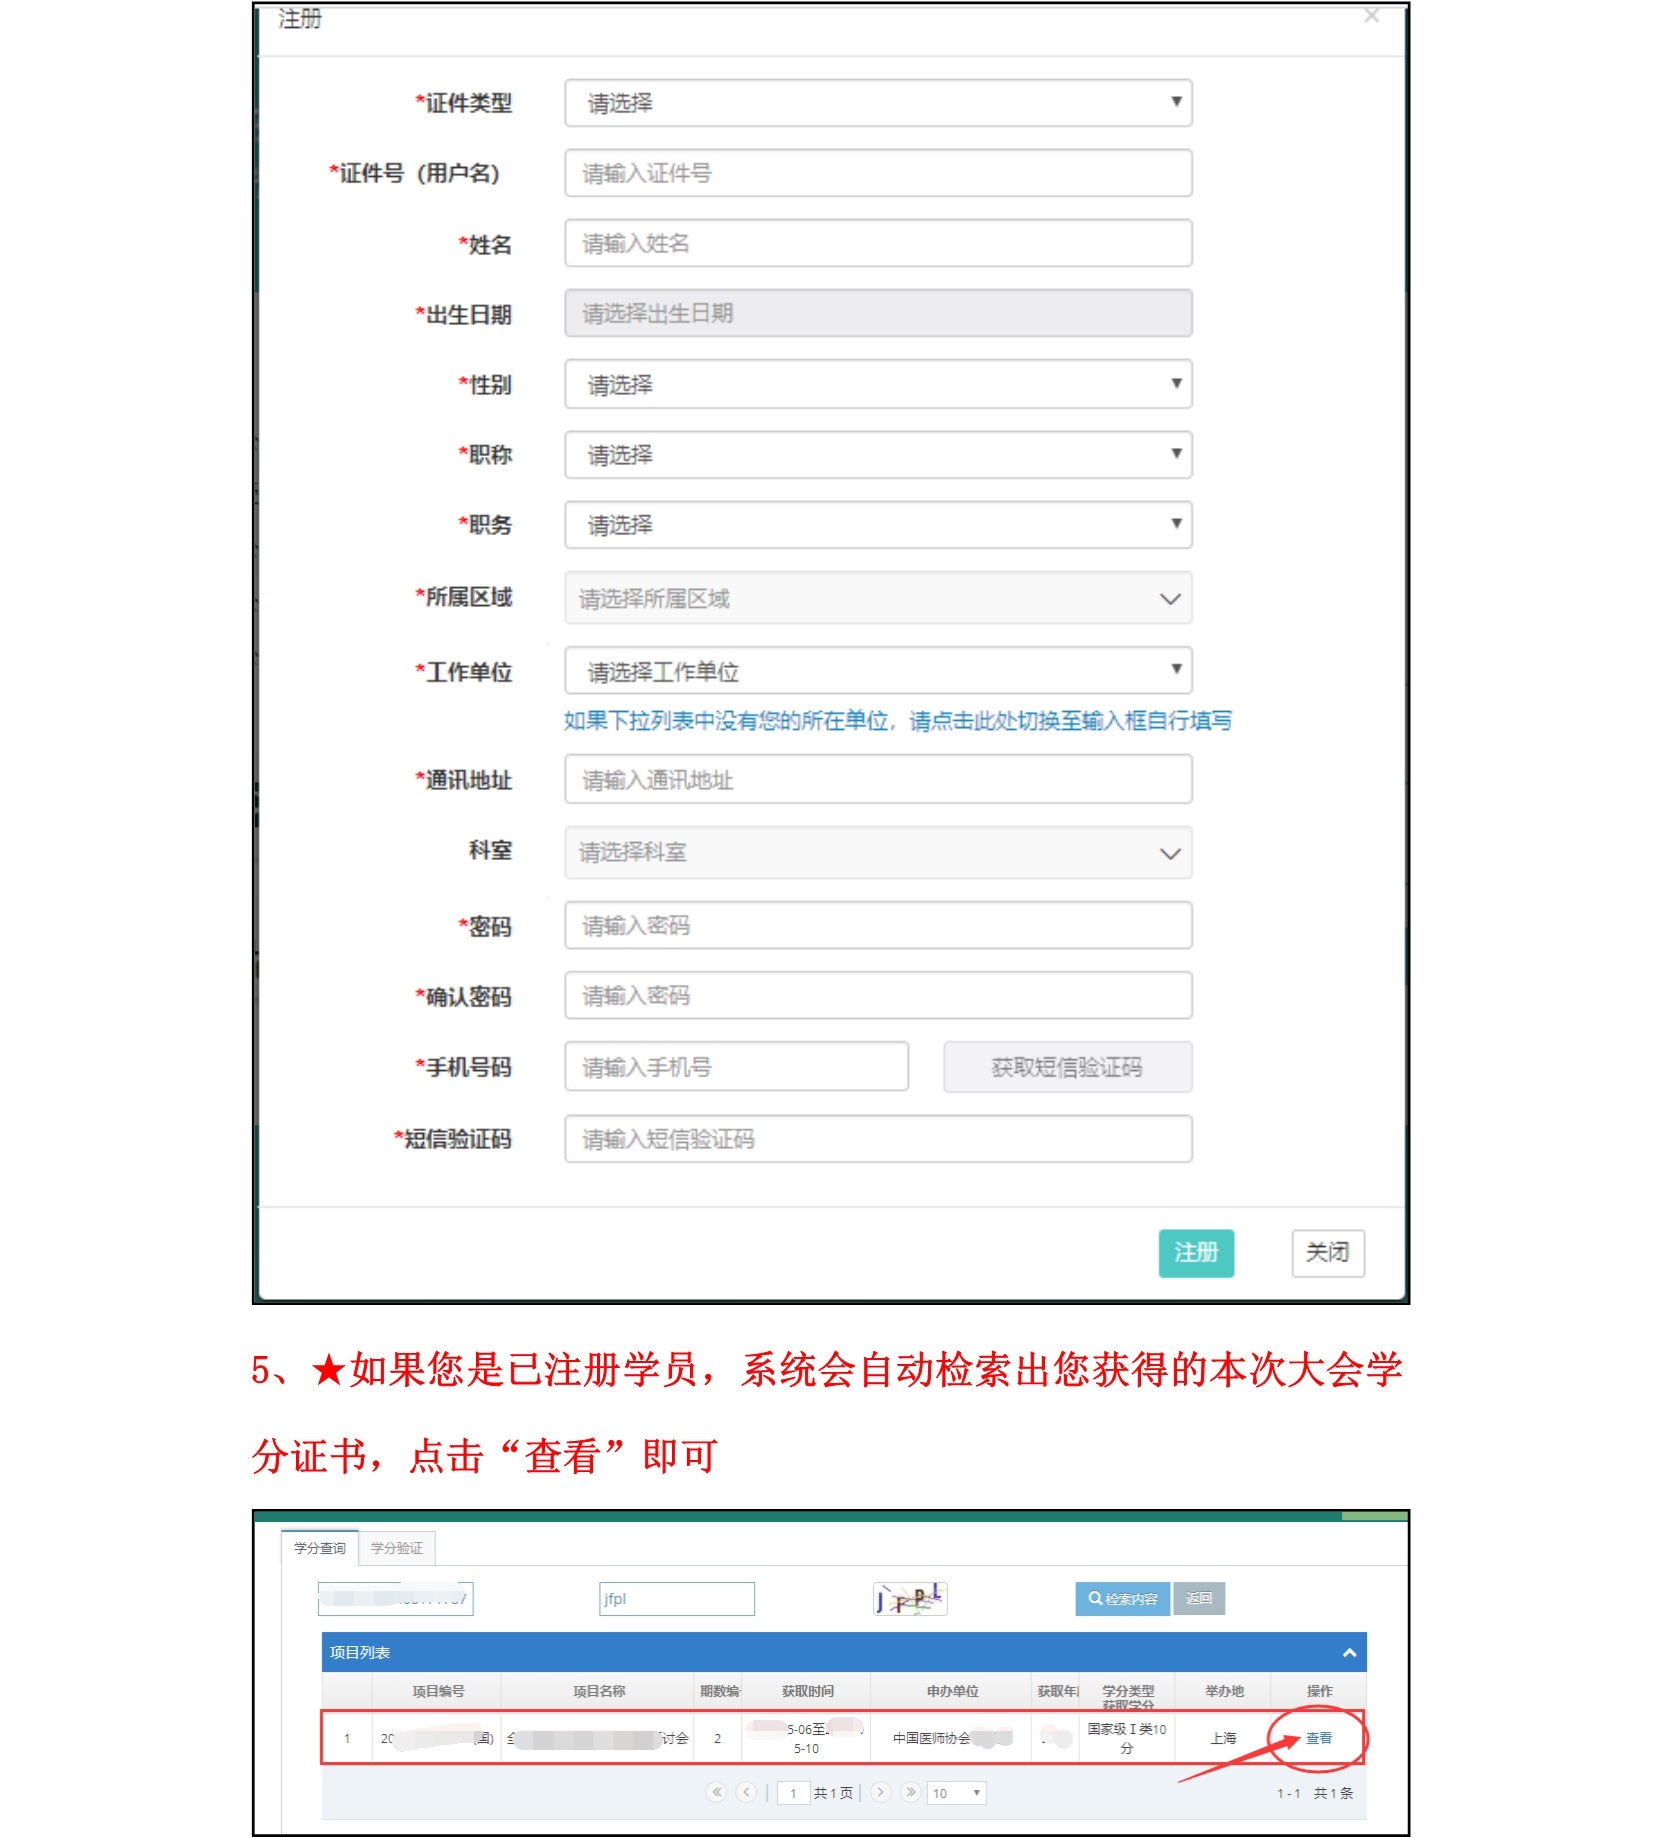This screenshot has width=1653, height=1838.
Task: Open the rows-per-page dropdown showing 10
Action: click(x=957, y=1793)
